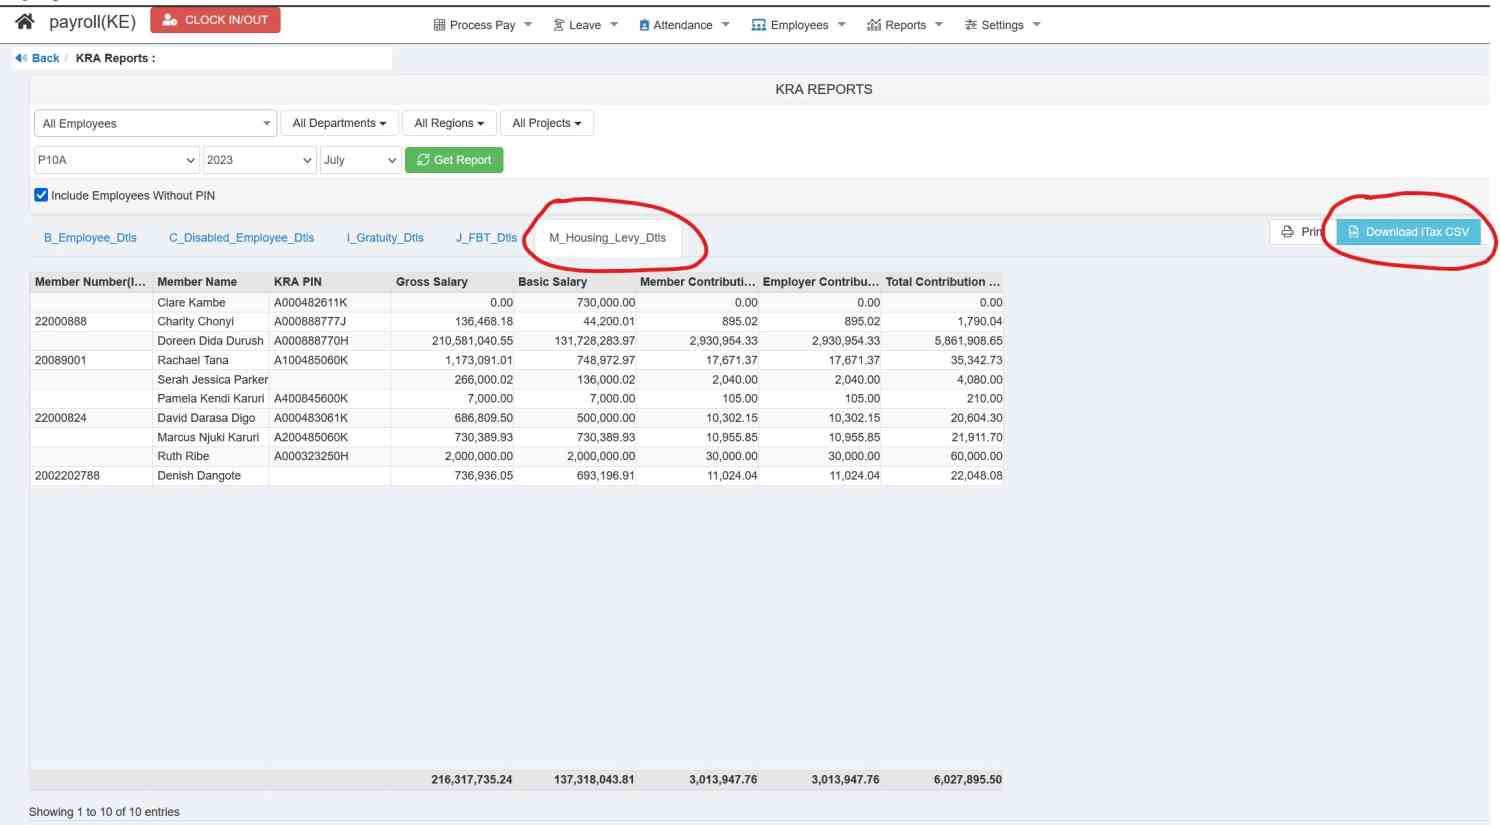Expand the All Projects filter

(546, 123)
